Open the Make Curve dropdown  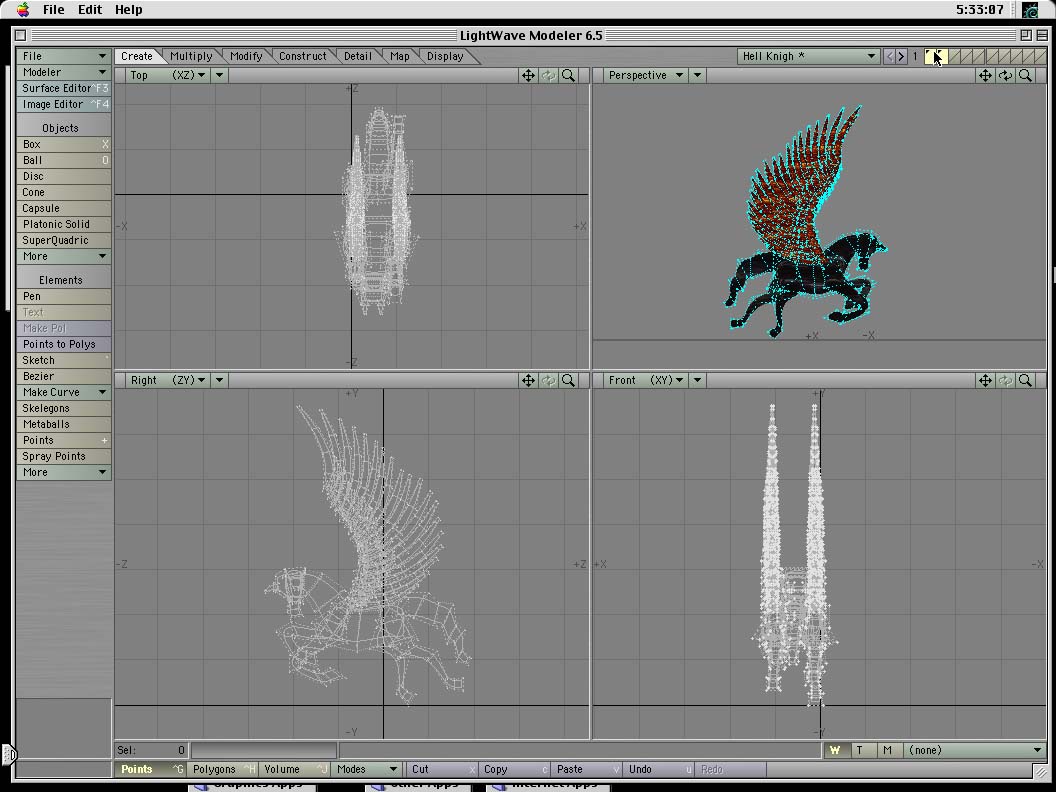[64, 392]
